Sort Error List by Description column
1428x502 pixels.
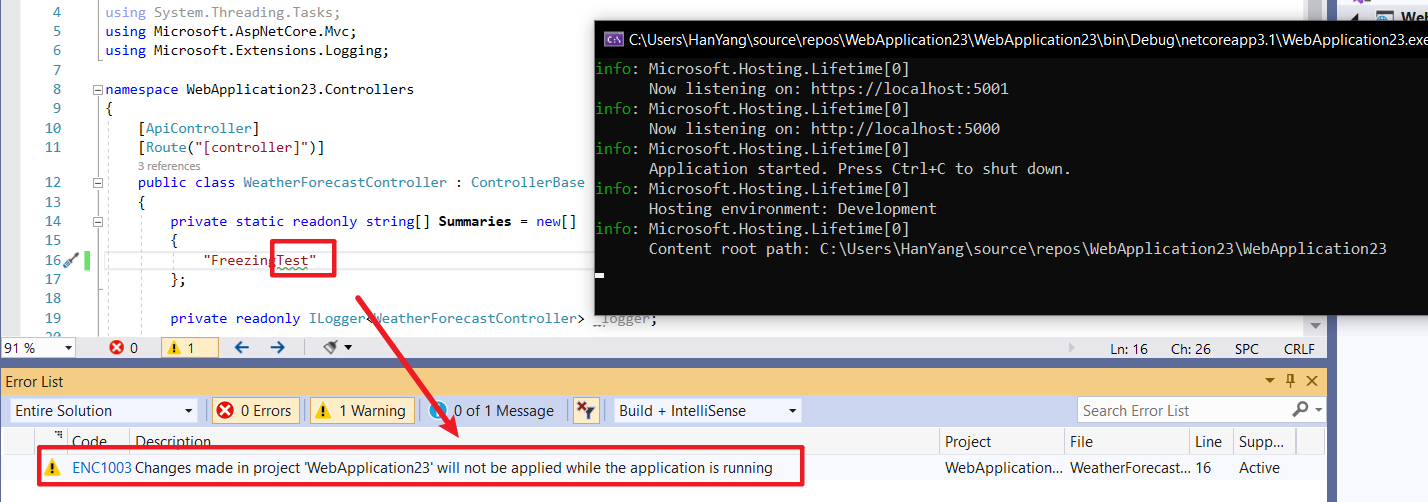(x=173, y=441)
